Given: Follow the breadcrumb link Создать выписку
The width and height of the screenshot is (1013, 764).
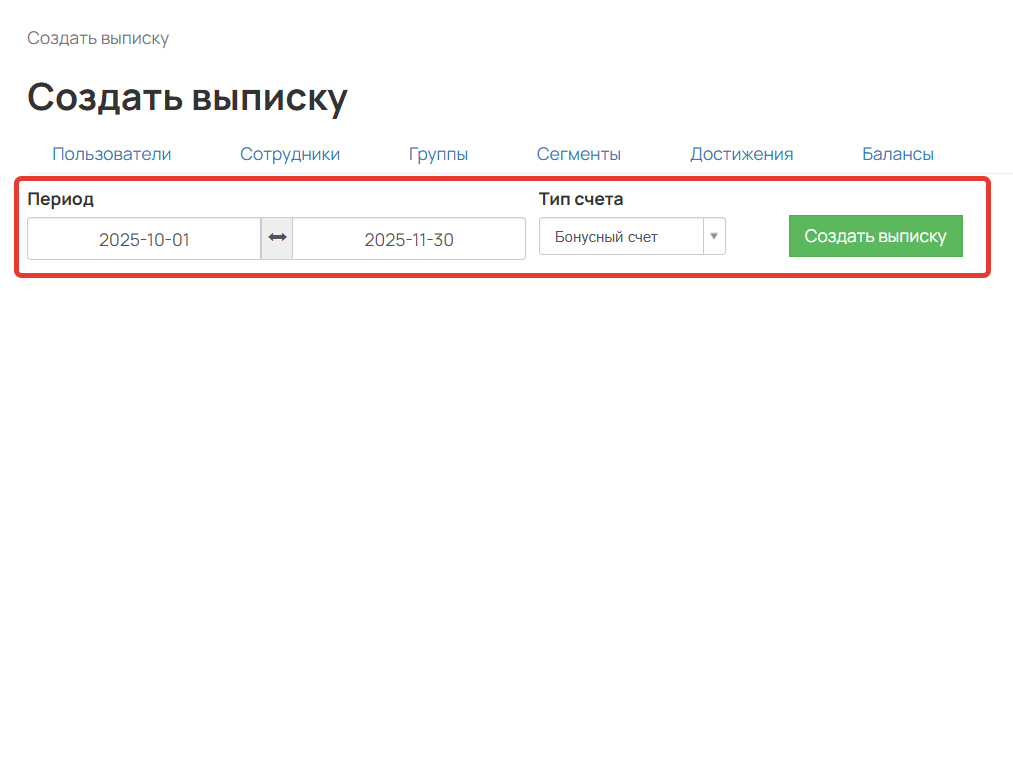Looking at the screenshot, I should pyautogui.click(x=98, y=38).
